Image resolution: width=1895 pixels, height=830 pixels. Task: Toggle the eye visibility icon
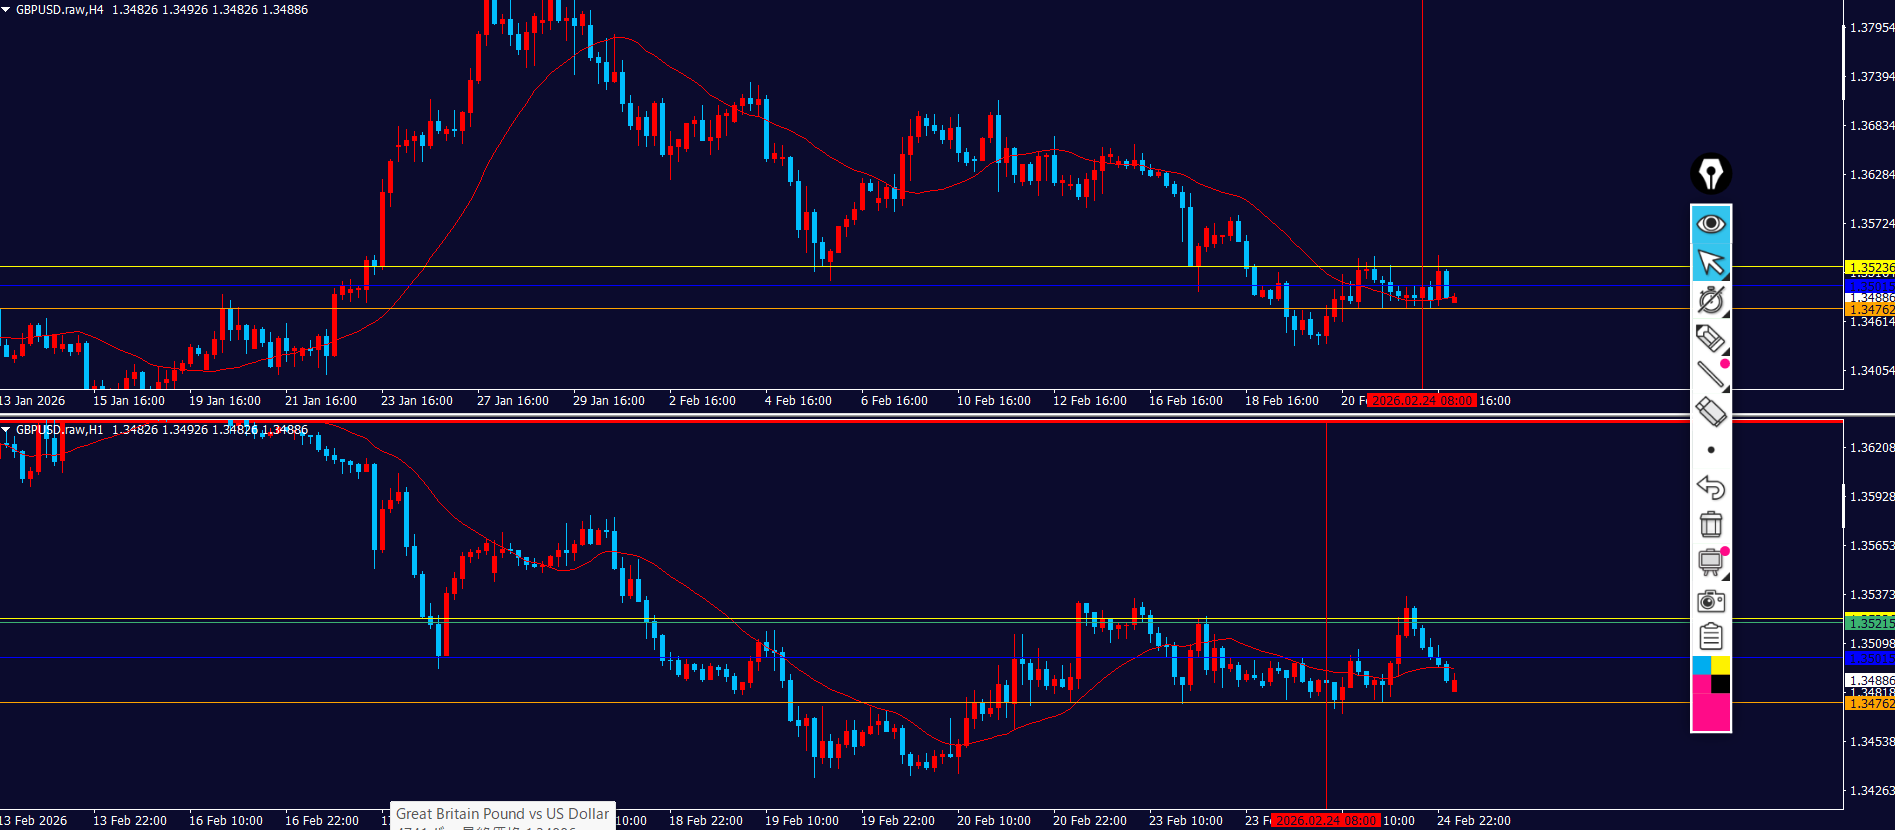pyautogui.click(x=1710, y=223)
